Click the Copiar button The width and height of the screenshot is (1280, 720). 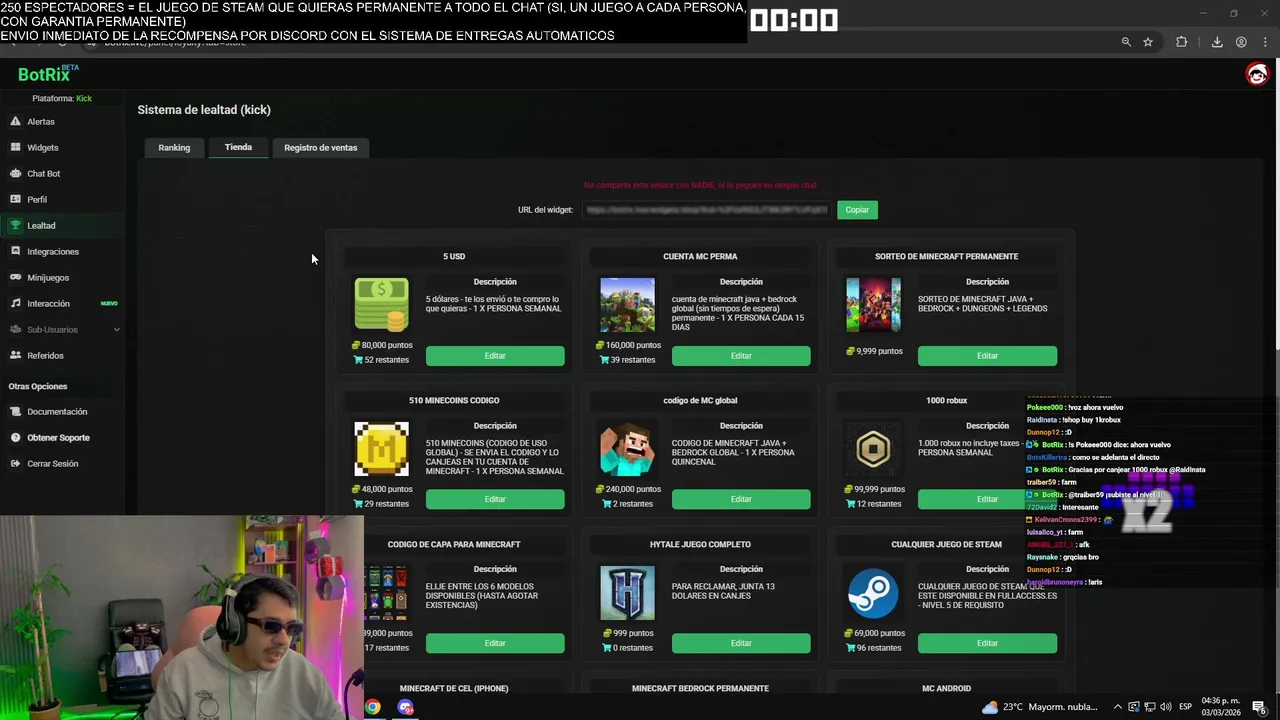[x=857, y=209]
